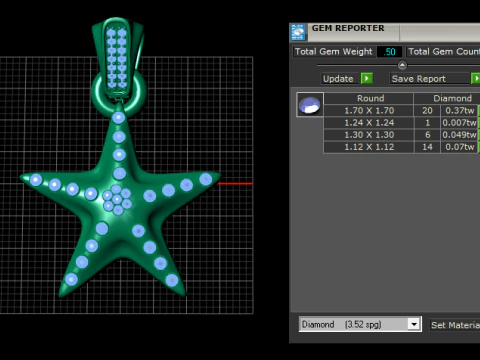
Task: Click the Diamond column header
Action: point(447,98)
